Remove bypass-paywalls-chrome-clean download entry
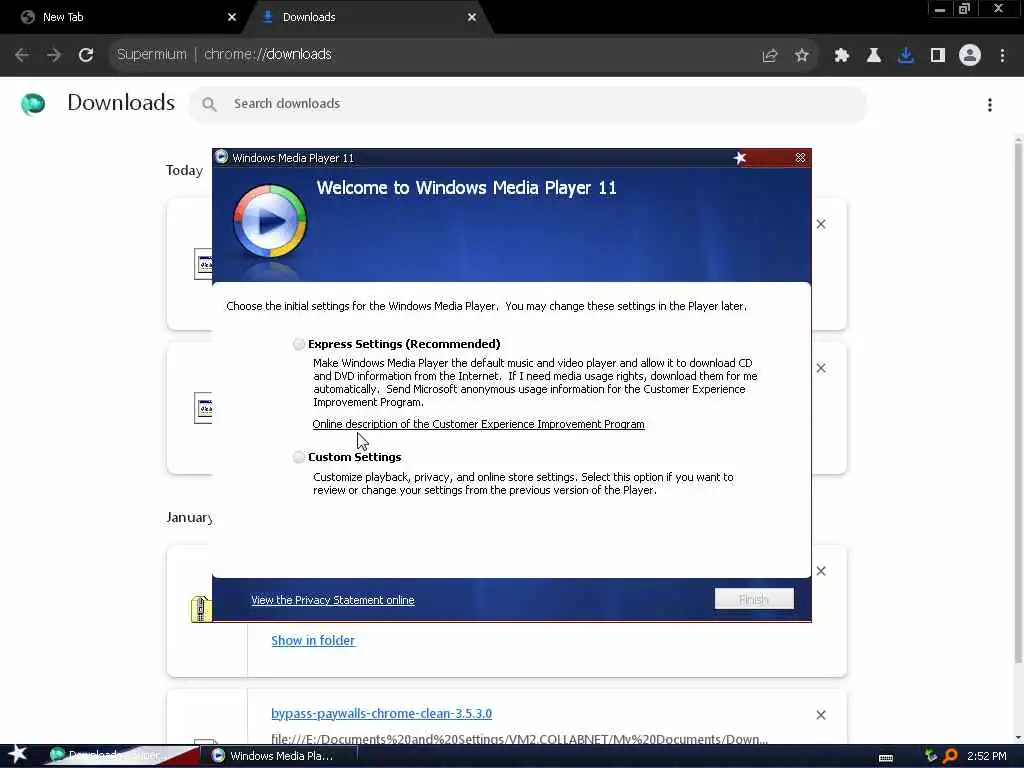Viewport: 1024px width, 768px height. click(x=821, y=715)
